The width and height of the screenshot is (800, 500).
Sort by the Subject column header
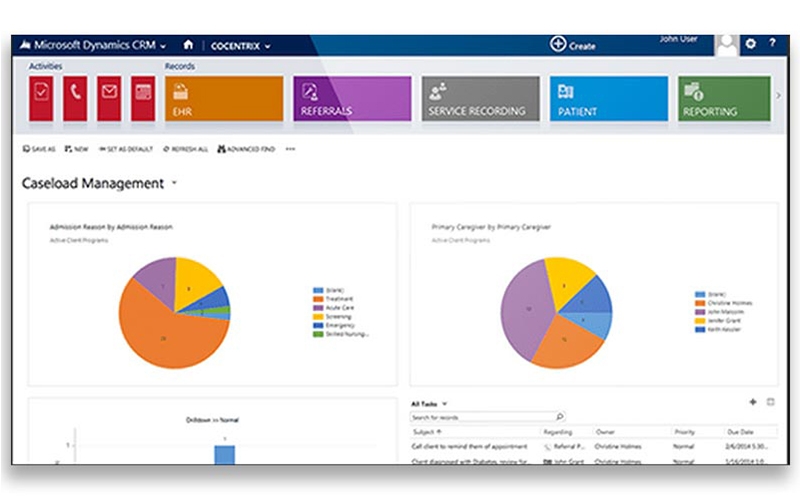click(x=427, y=432)
